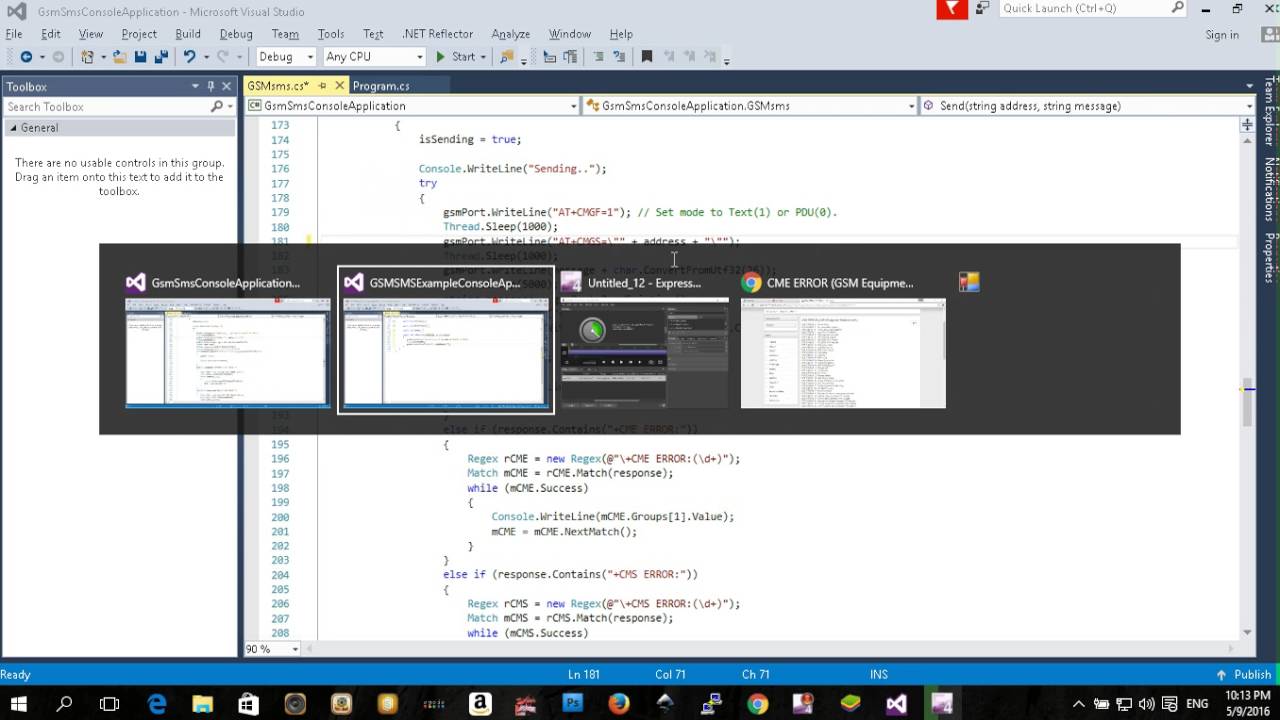Switch to the Program.cs tab

[x=381, y=86]
